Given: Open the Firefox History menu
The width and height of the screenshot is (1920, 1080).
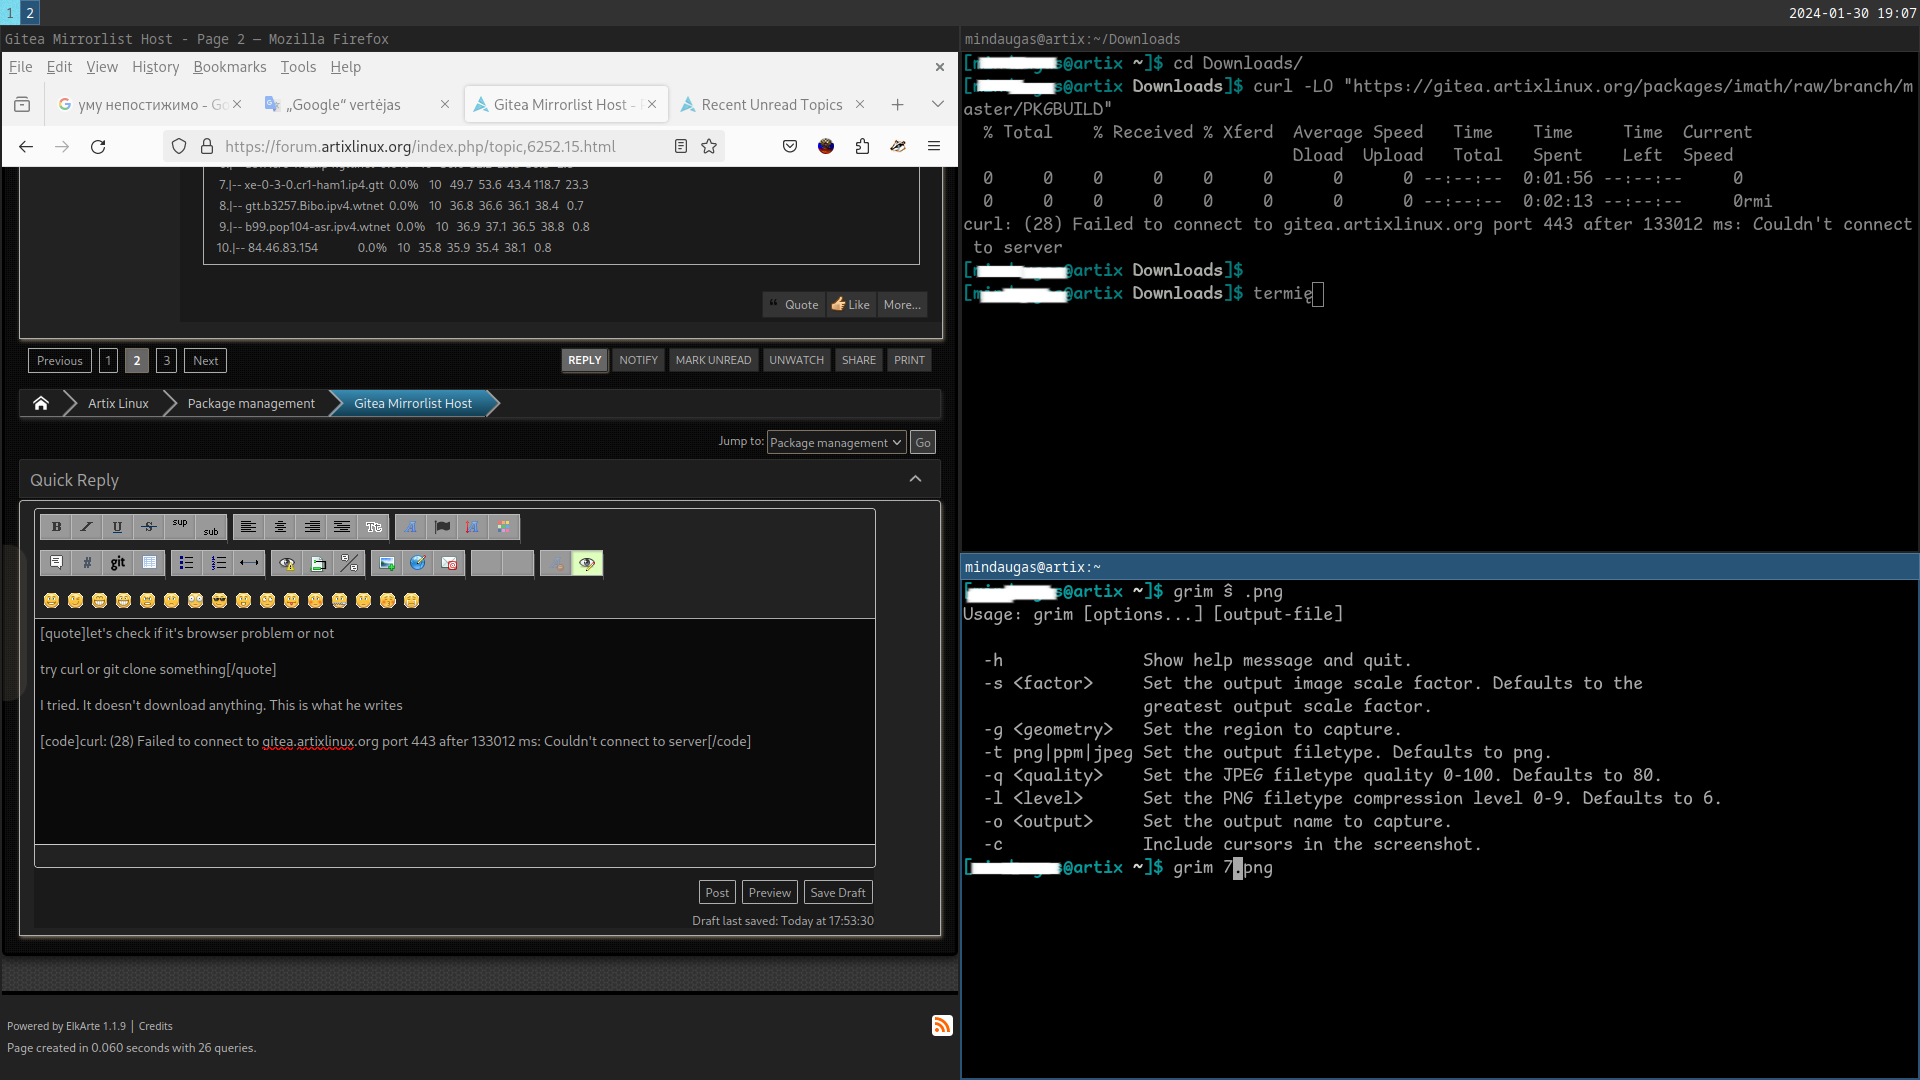Looking at the screenshot, I should point(155,67).
